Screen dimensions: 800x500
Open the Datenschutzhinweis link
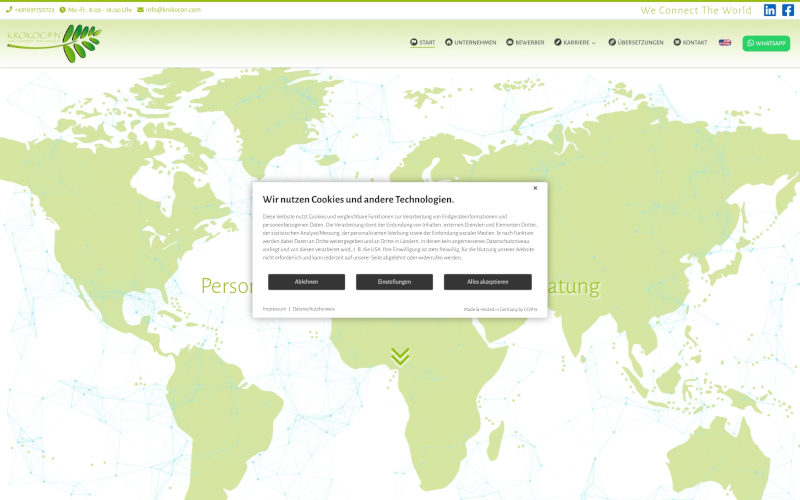pyautogui.click(x=314, y=309)
